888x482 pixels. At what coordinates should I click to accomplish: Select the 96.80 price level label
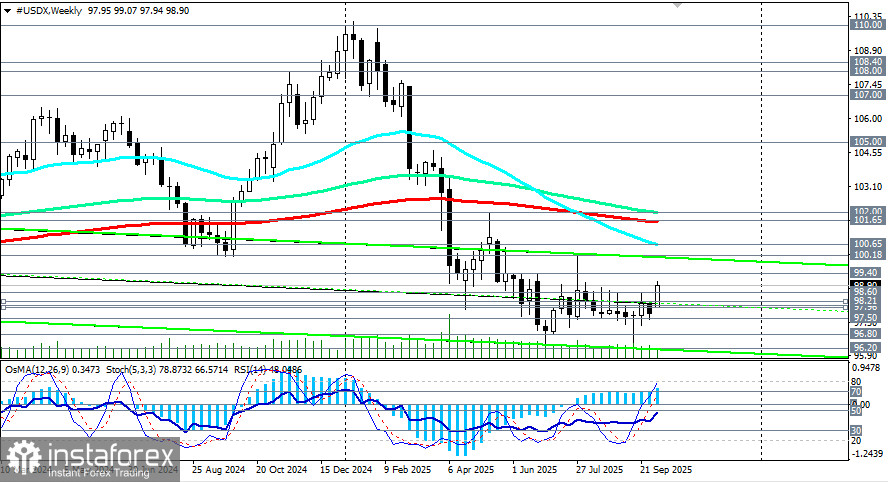tap(868, 334)
